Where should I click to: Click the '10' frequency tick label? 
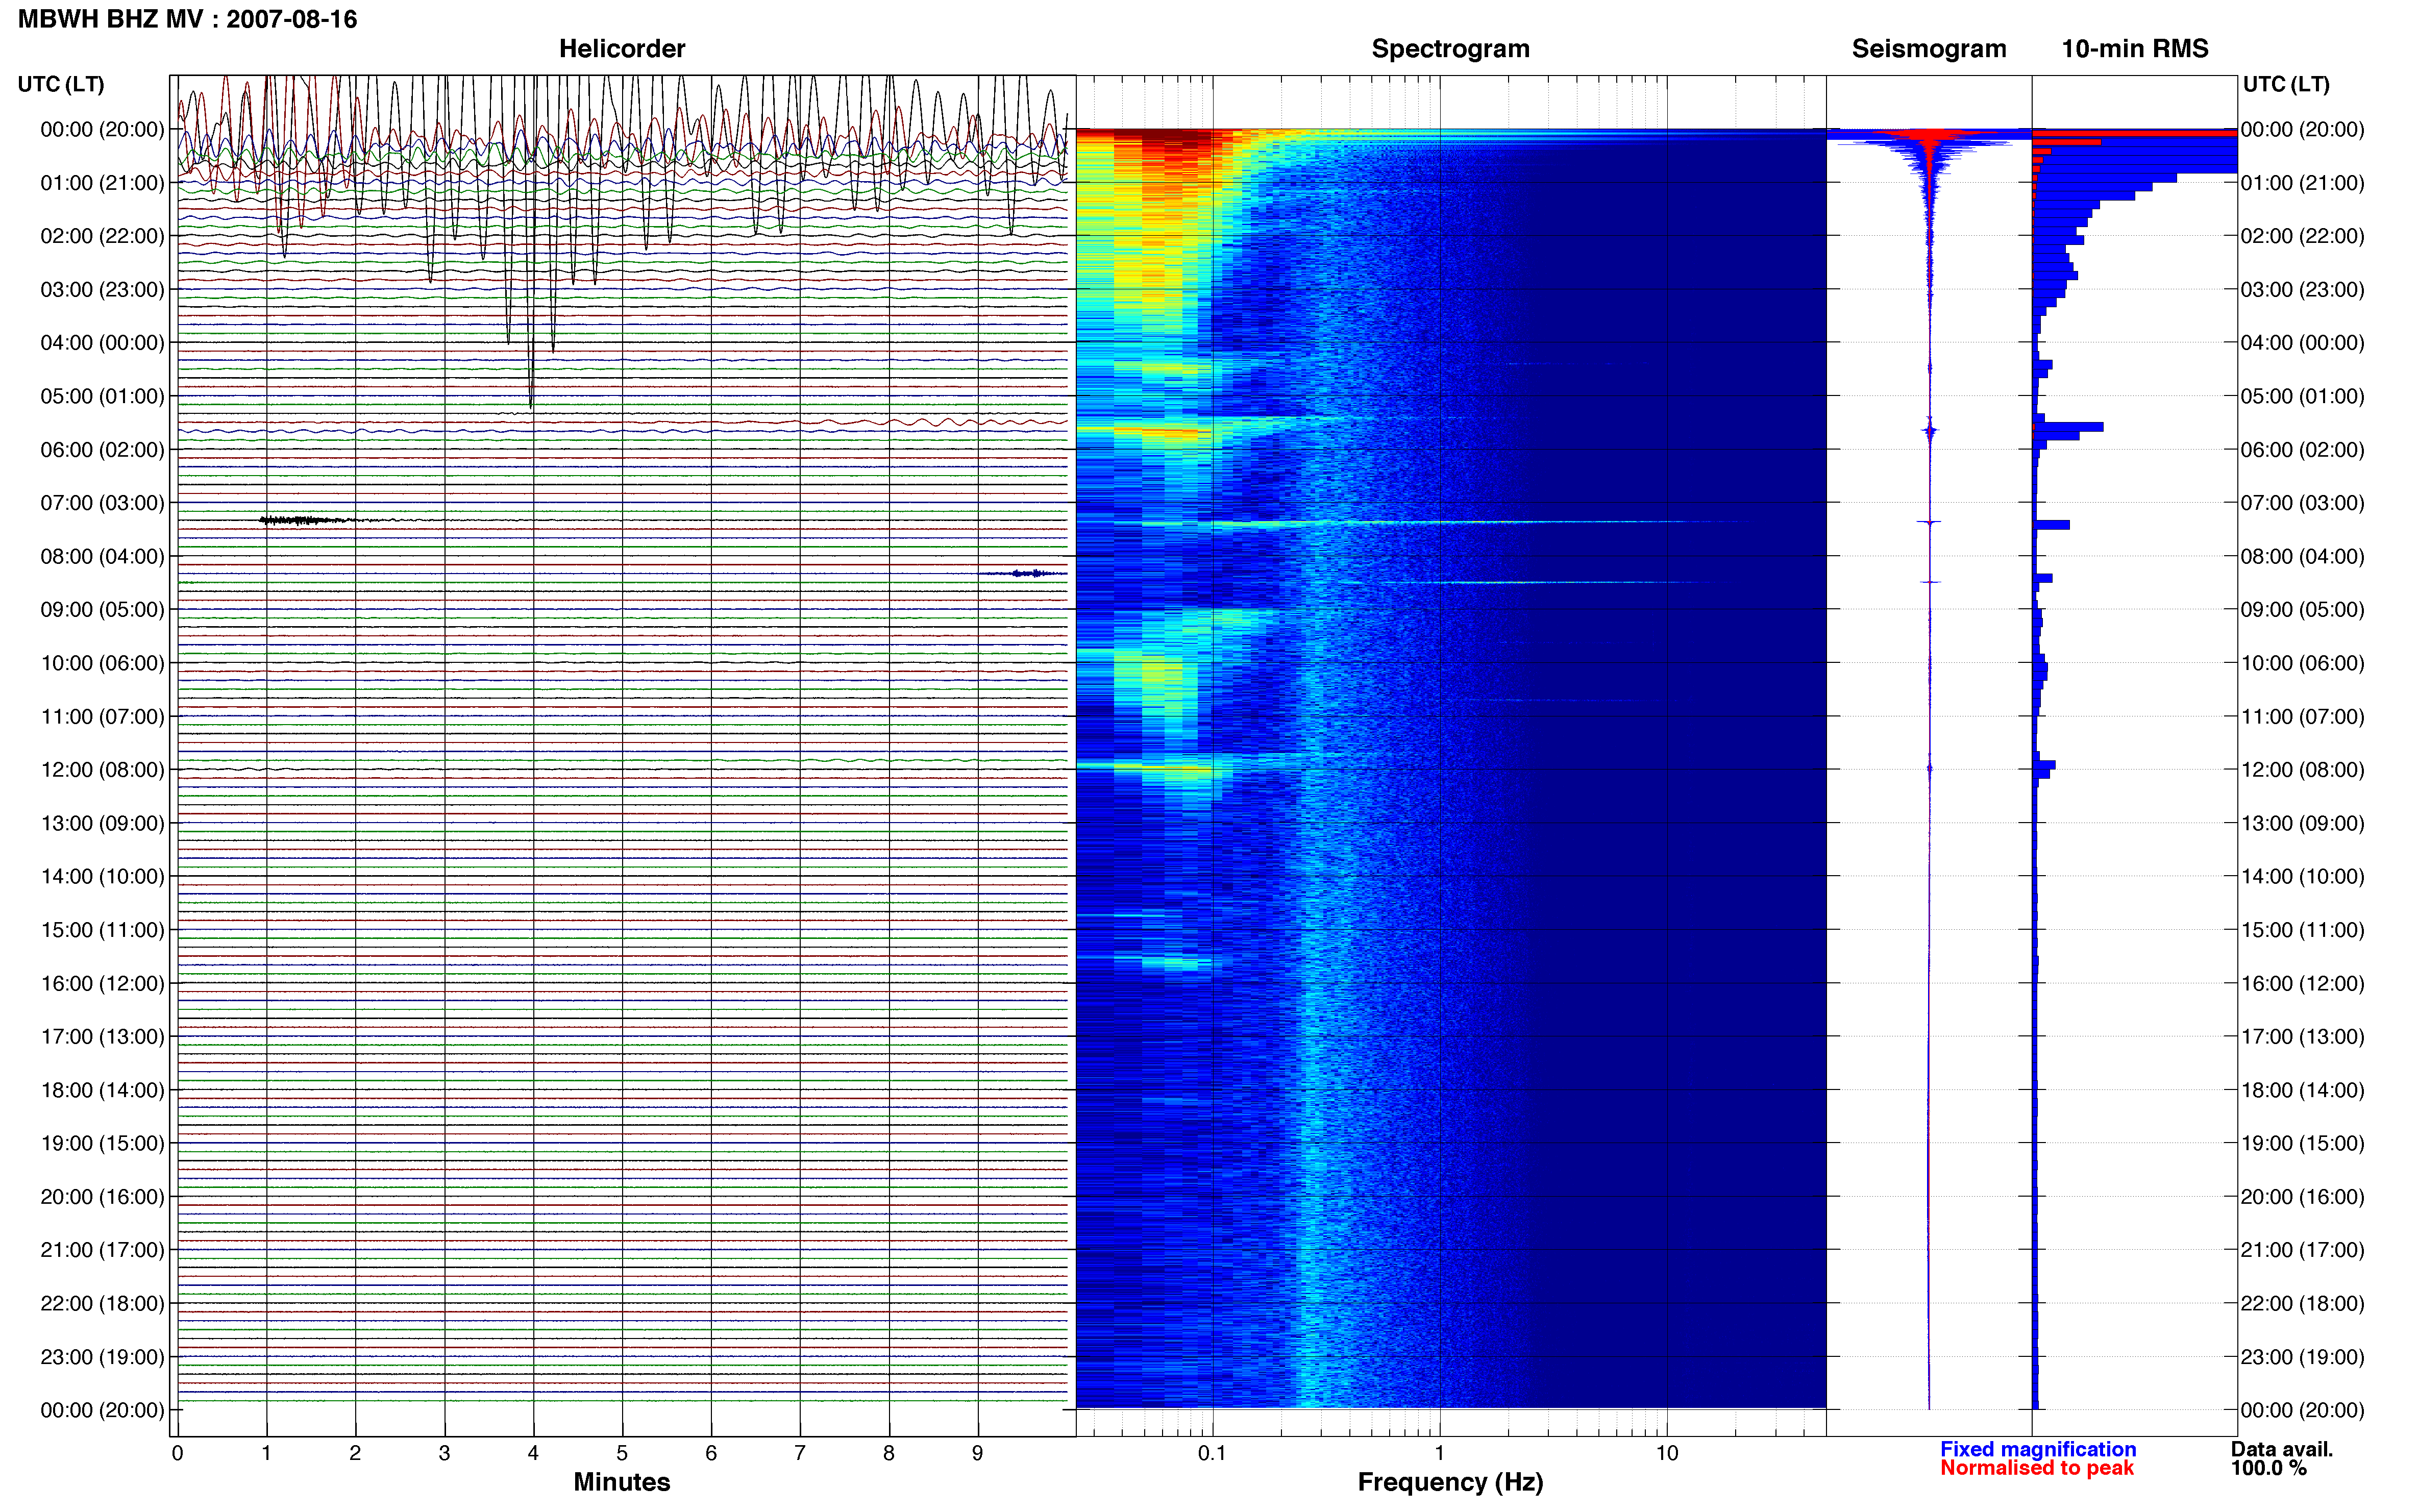click(x=1666, y=1453)
